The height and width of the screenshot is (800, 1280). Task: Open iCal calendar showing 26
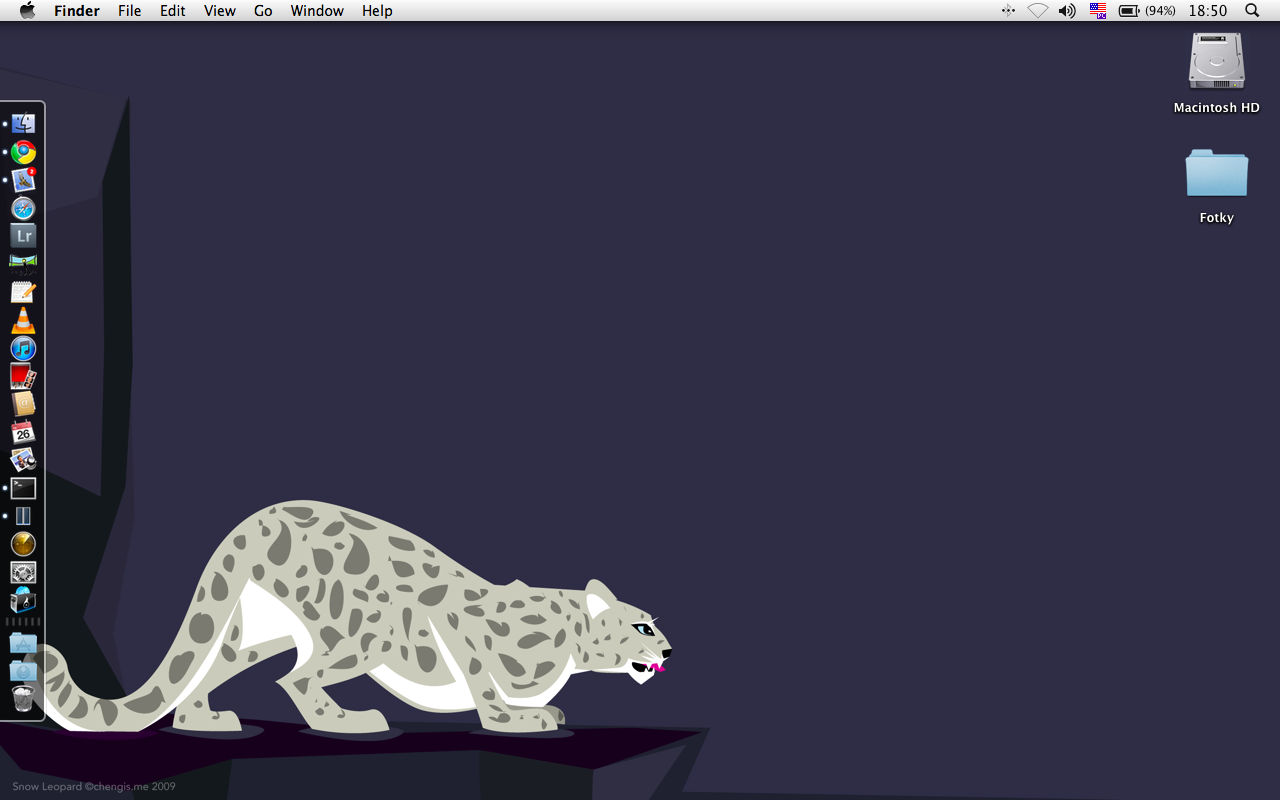[x=23, y=432]
